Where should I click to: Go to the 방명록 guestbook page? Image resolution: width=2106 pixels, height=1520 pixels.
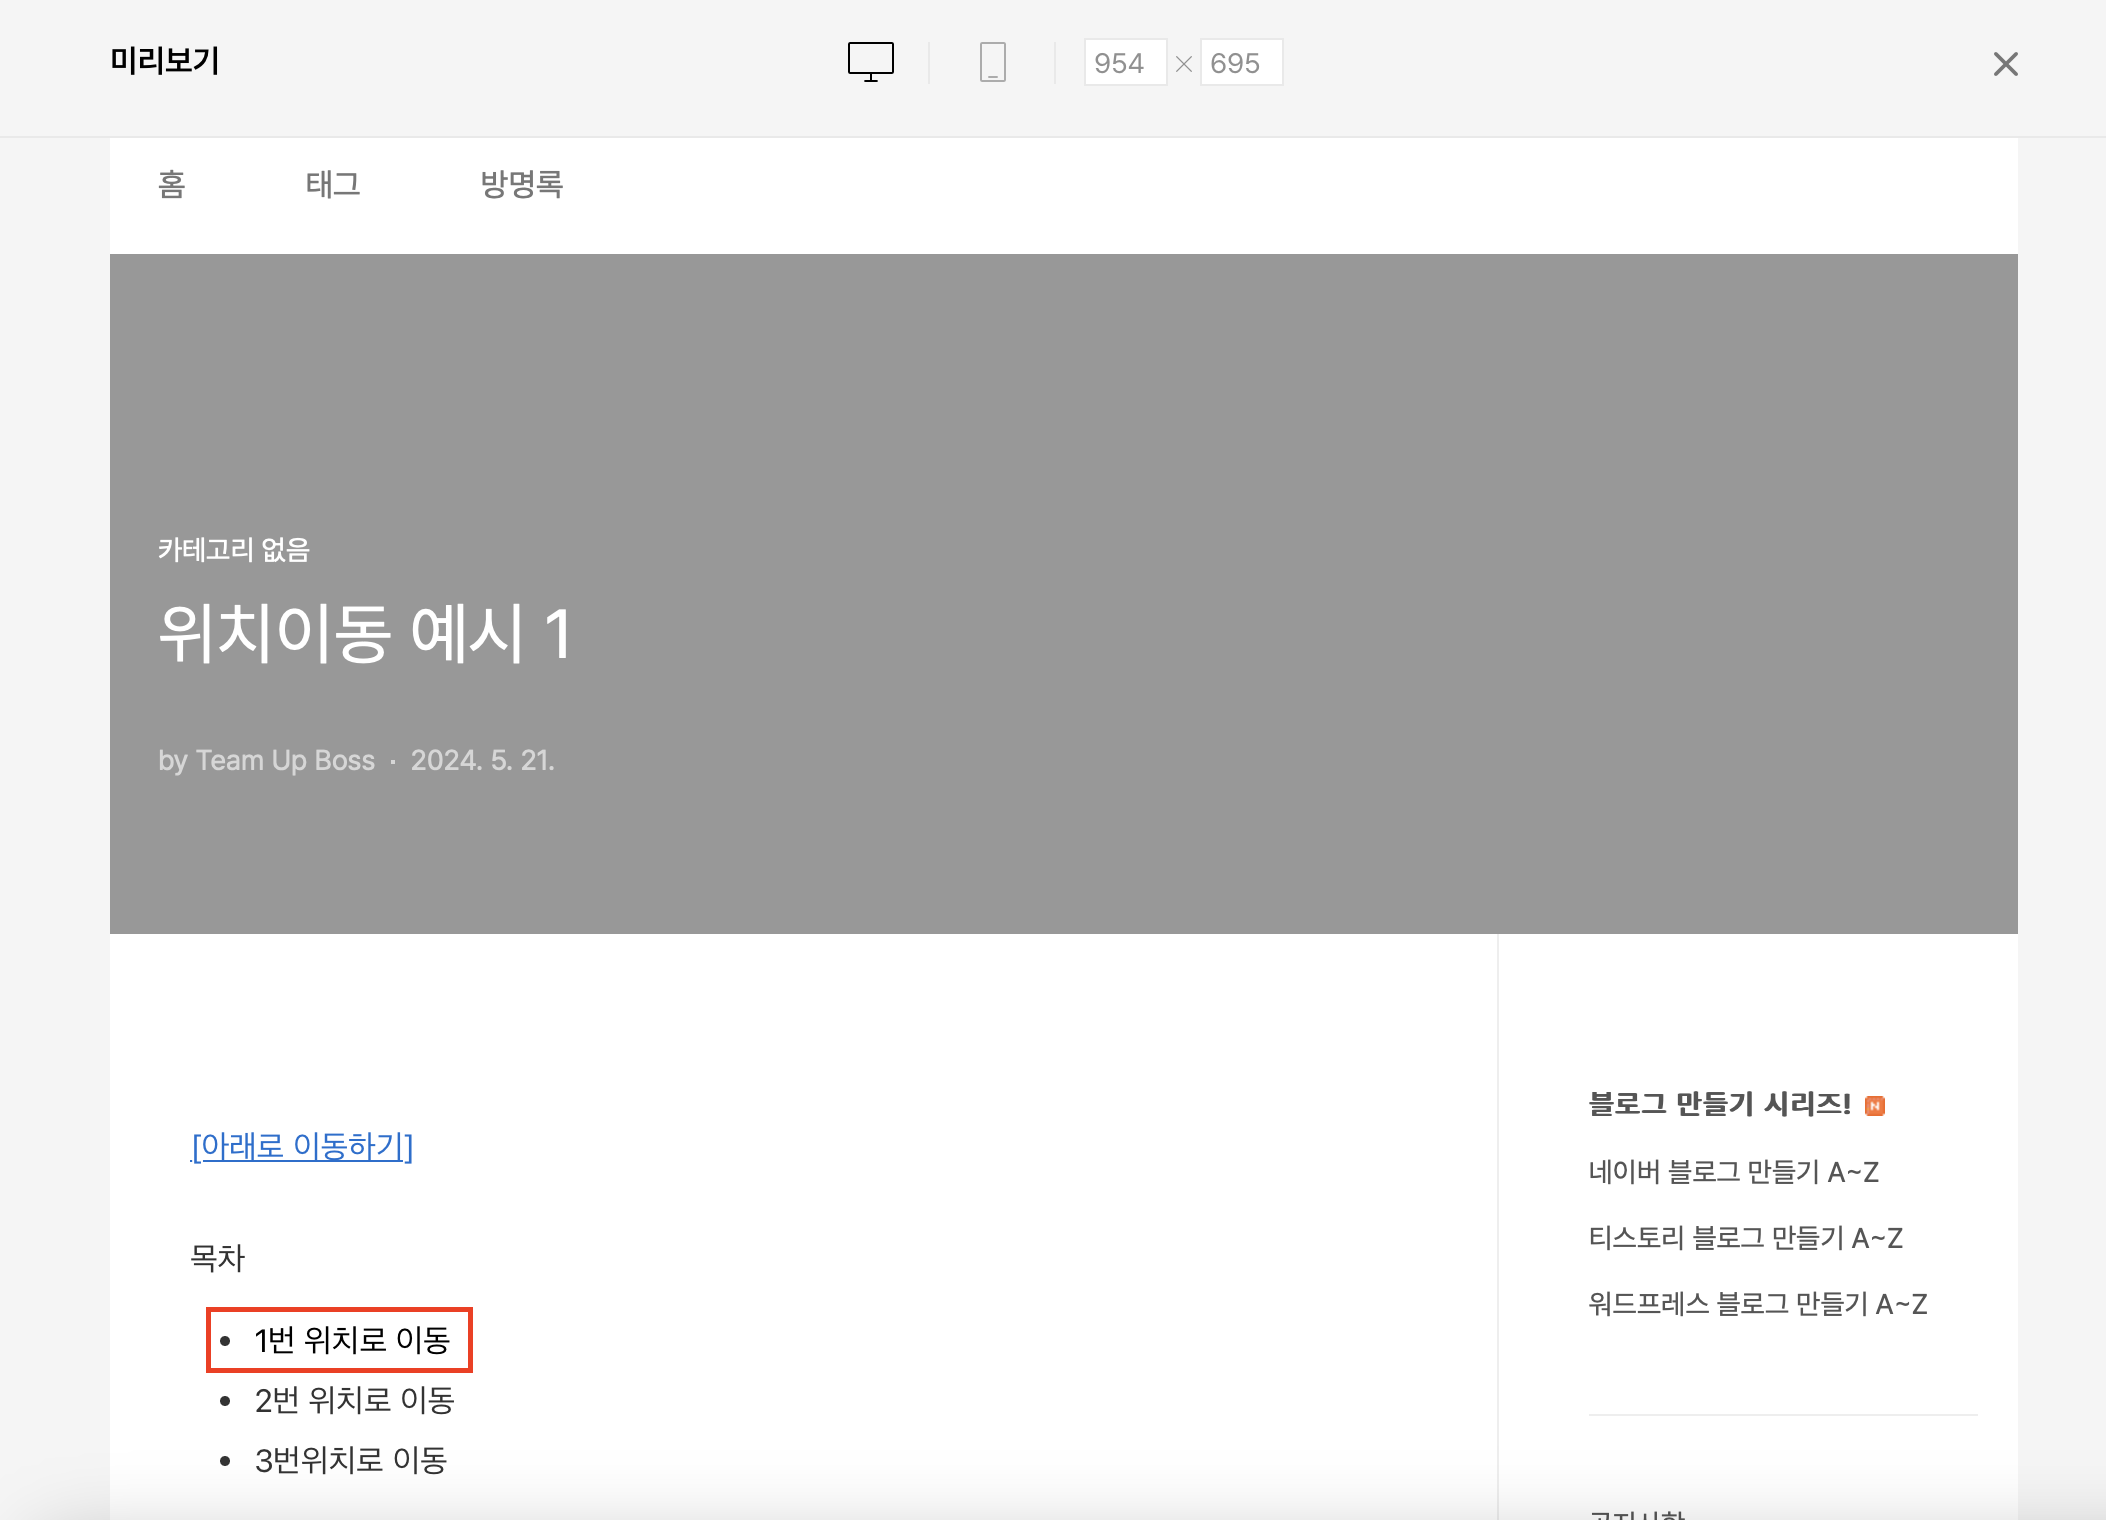coord(521,184)
